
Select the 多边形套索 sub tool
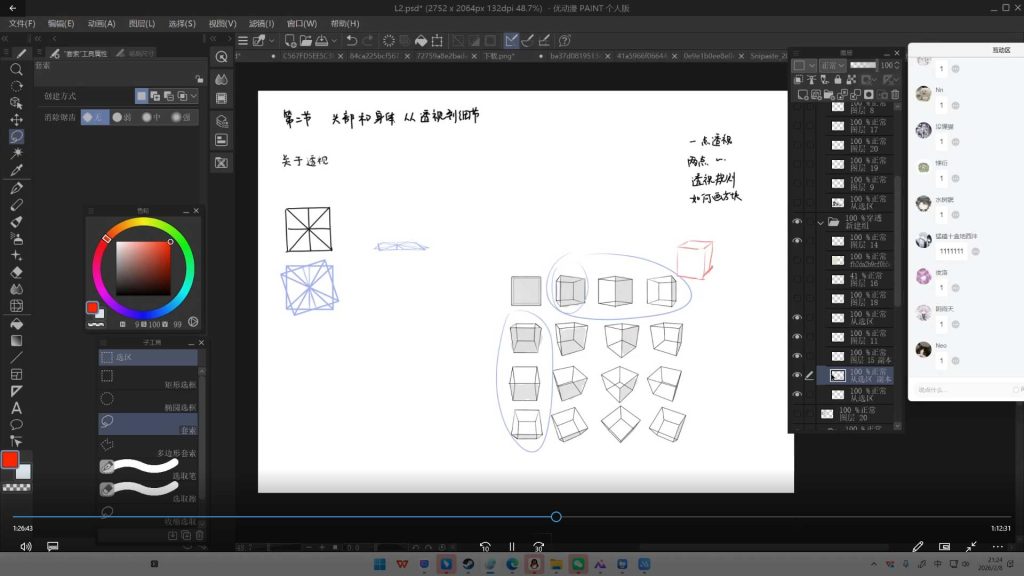point(148,447)
